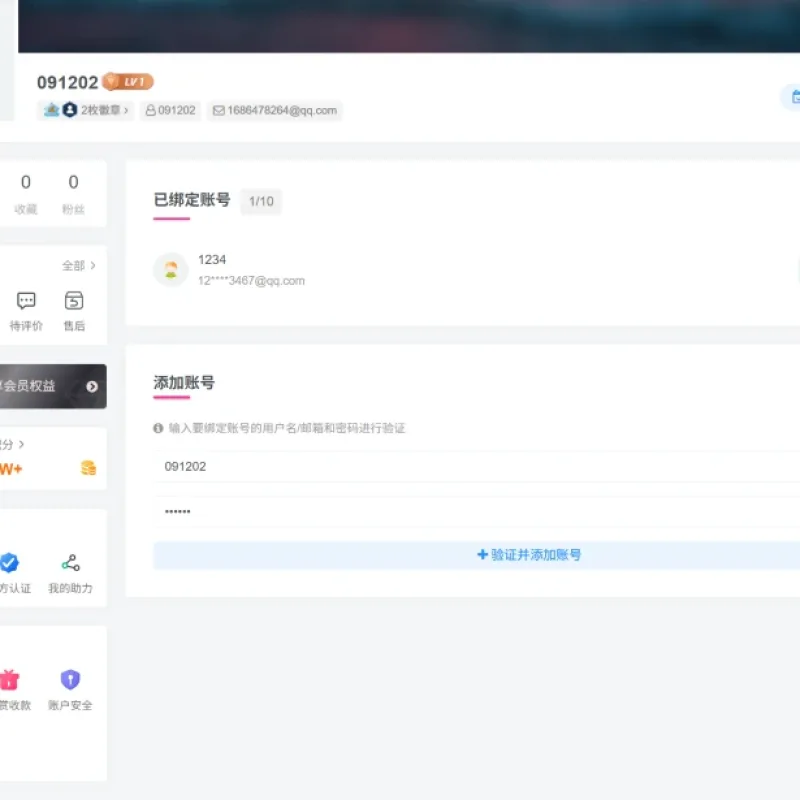Click the W+ points value

tap(11, 469)
